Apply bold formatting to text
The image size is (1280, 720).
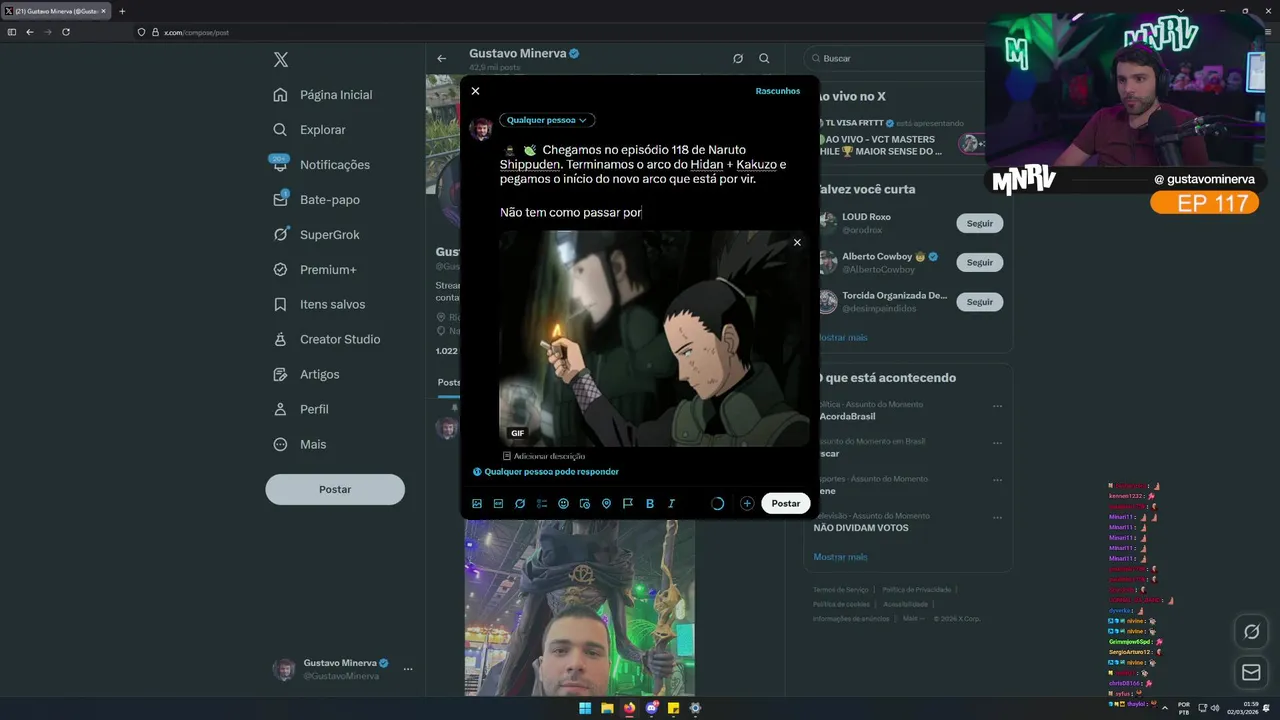(x=650, y=504)
